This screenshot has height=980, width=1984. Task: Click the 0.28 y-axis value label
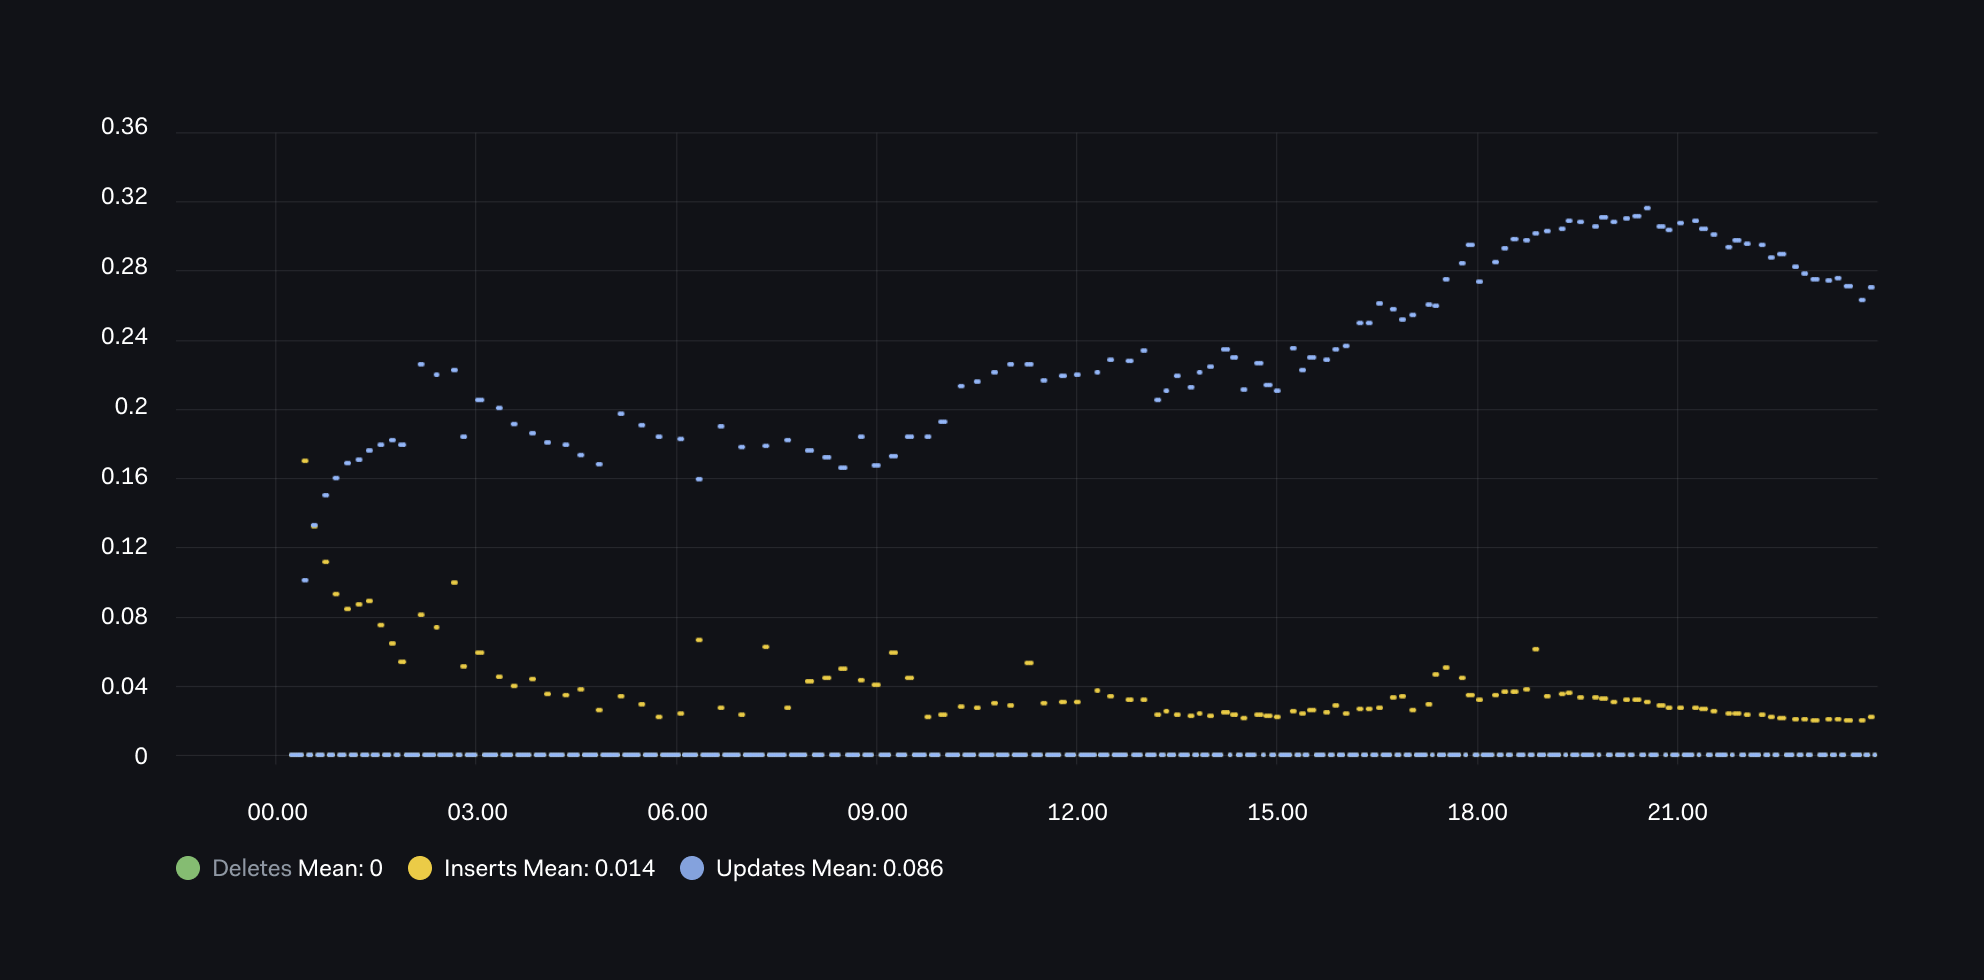[x=124, y=266]
